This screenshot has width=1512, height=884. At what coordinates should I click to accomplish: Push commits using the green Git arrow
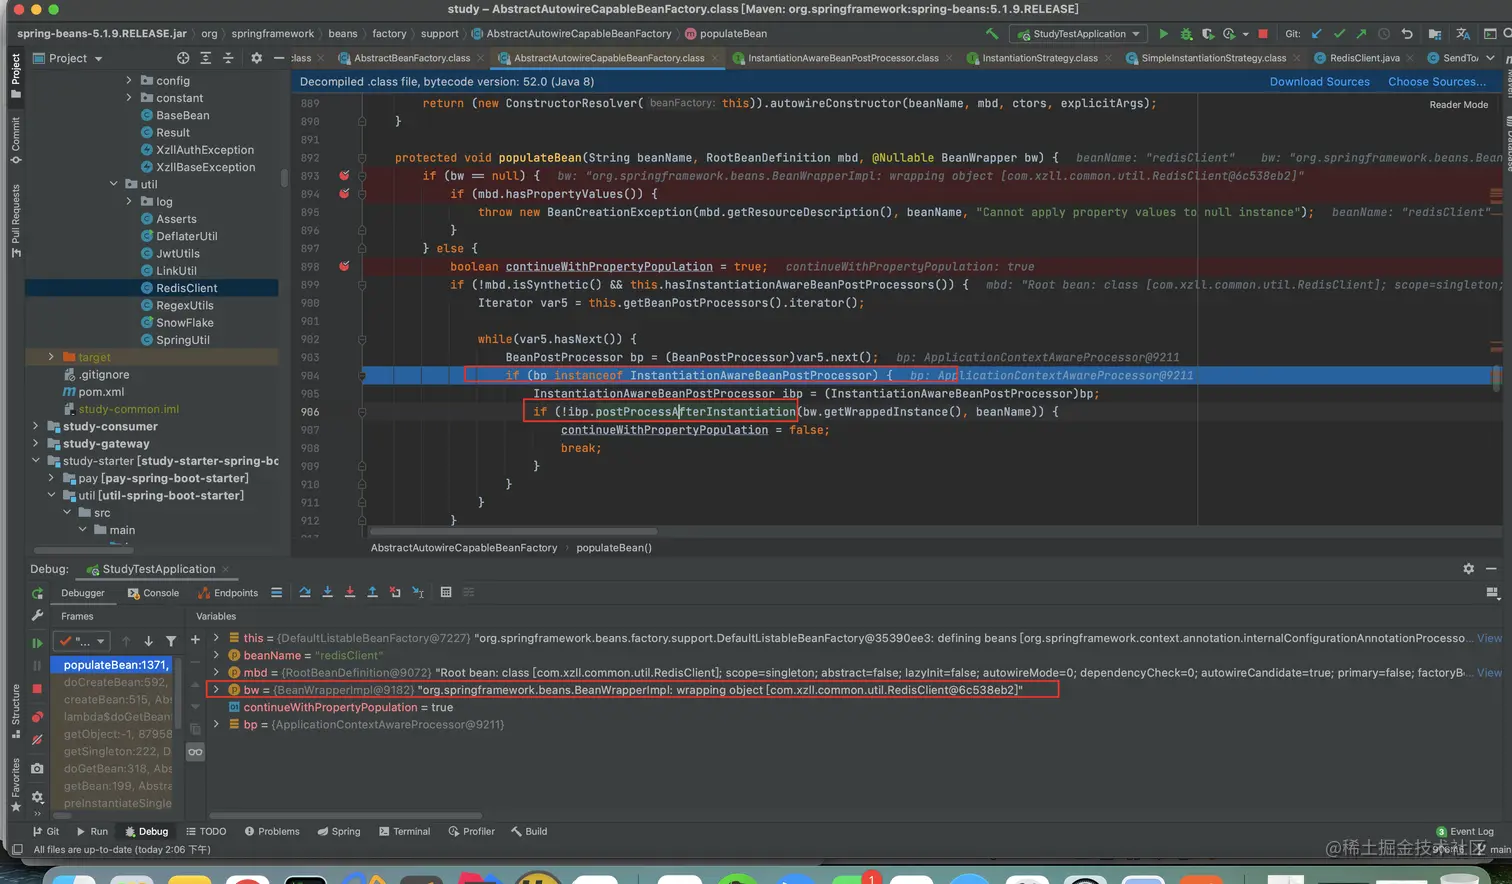pos(1361,34)
